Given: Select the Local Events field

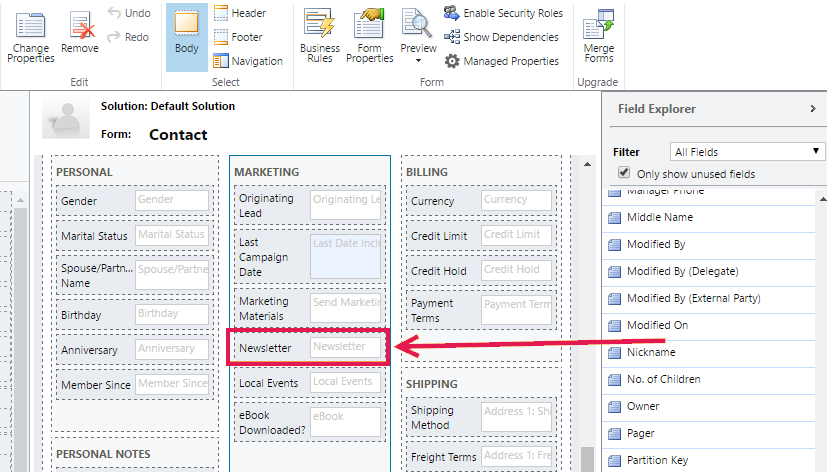Looking at the screenshot, I should pyautogui.click(x=310, y=382).
